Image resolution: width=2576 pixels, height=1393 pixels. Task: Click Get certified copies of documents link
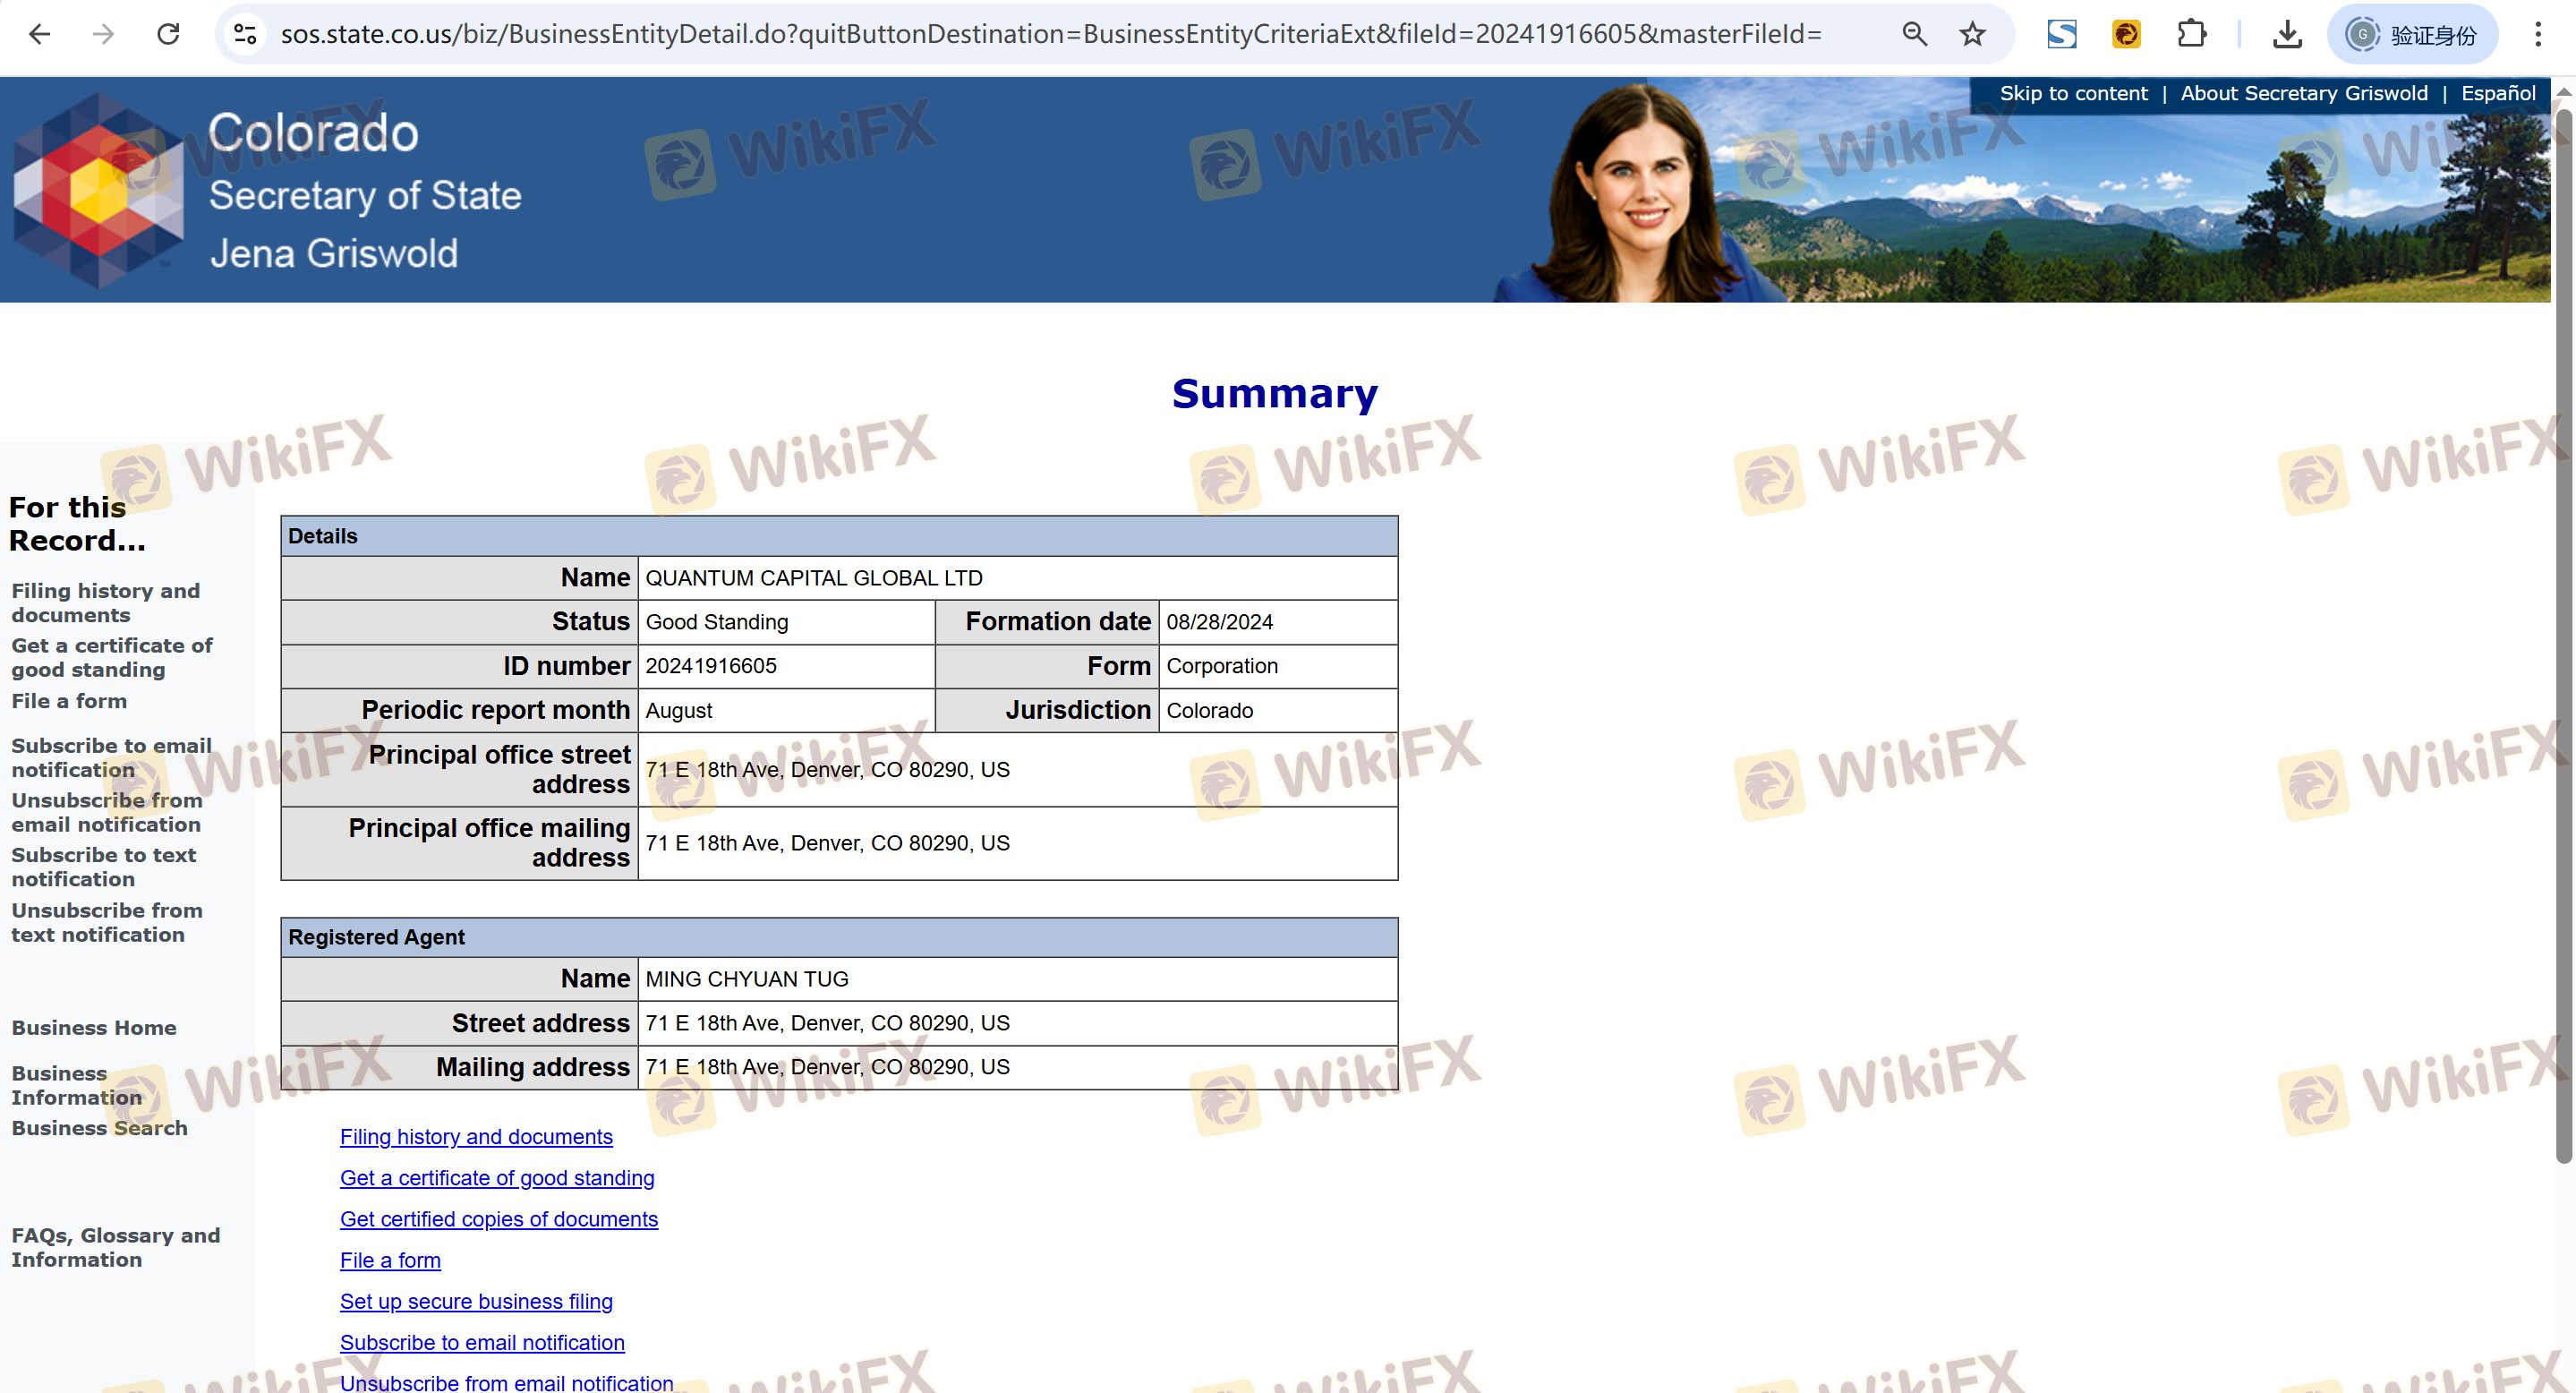coord(499,1219)
